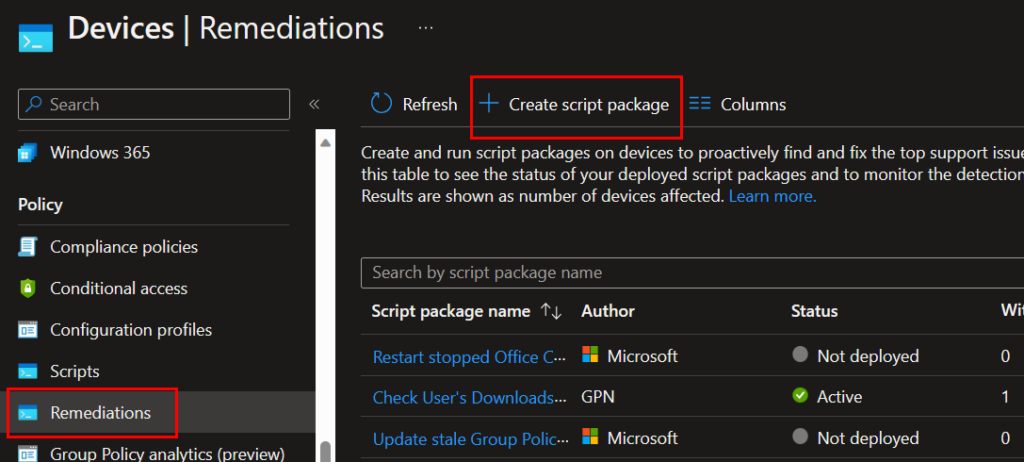The image size is (1024, 462).
Task: Click the Create script package button
Action: 576,104
